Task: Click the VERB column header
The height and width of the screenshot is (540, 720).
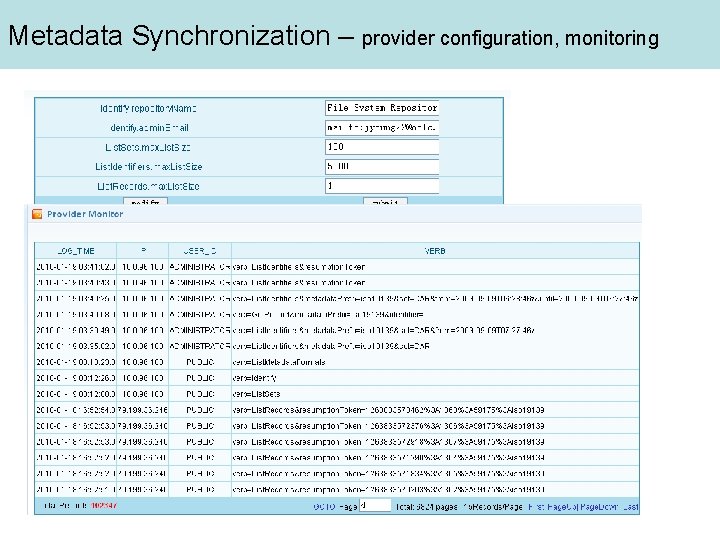Action: (435, 251)
